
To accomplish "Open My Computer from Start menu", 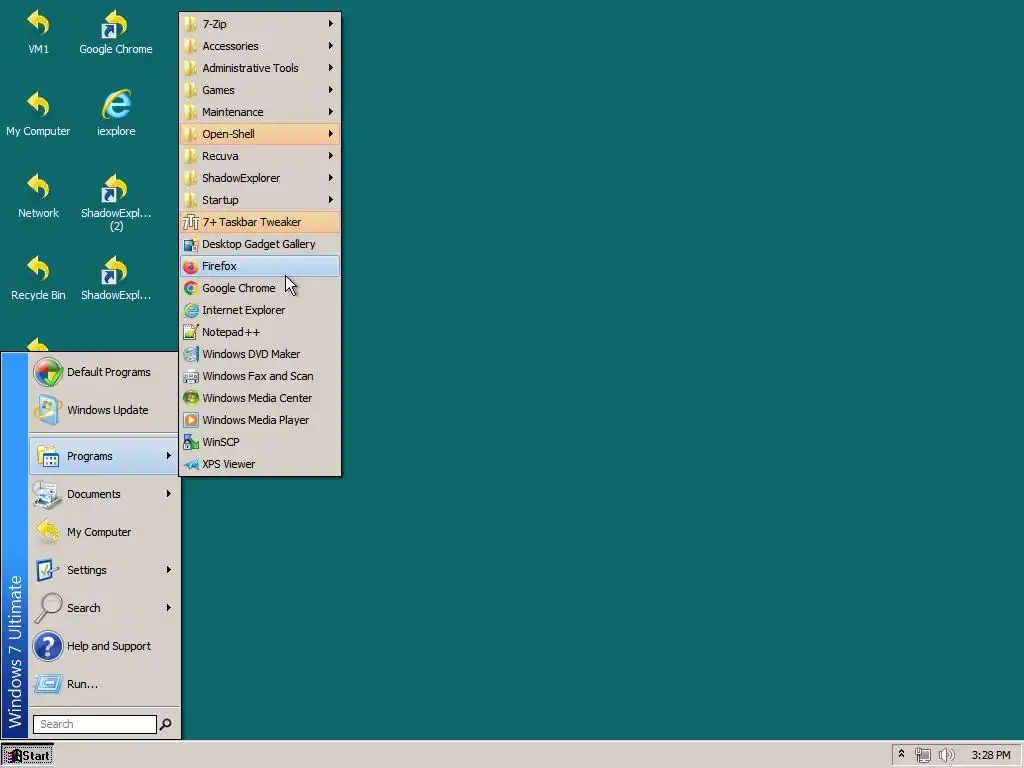I will click(104, 532).
